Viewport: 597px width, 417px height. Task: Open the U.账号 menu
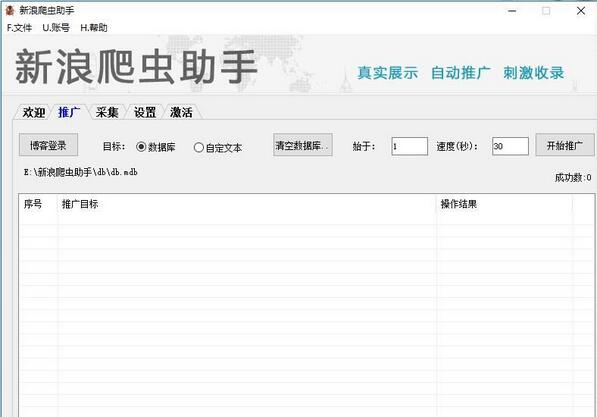(56, 27)
